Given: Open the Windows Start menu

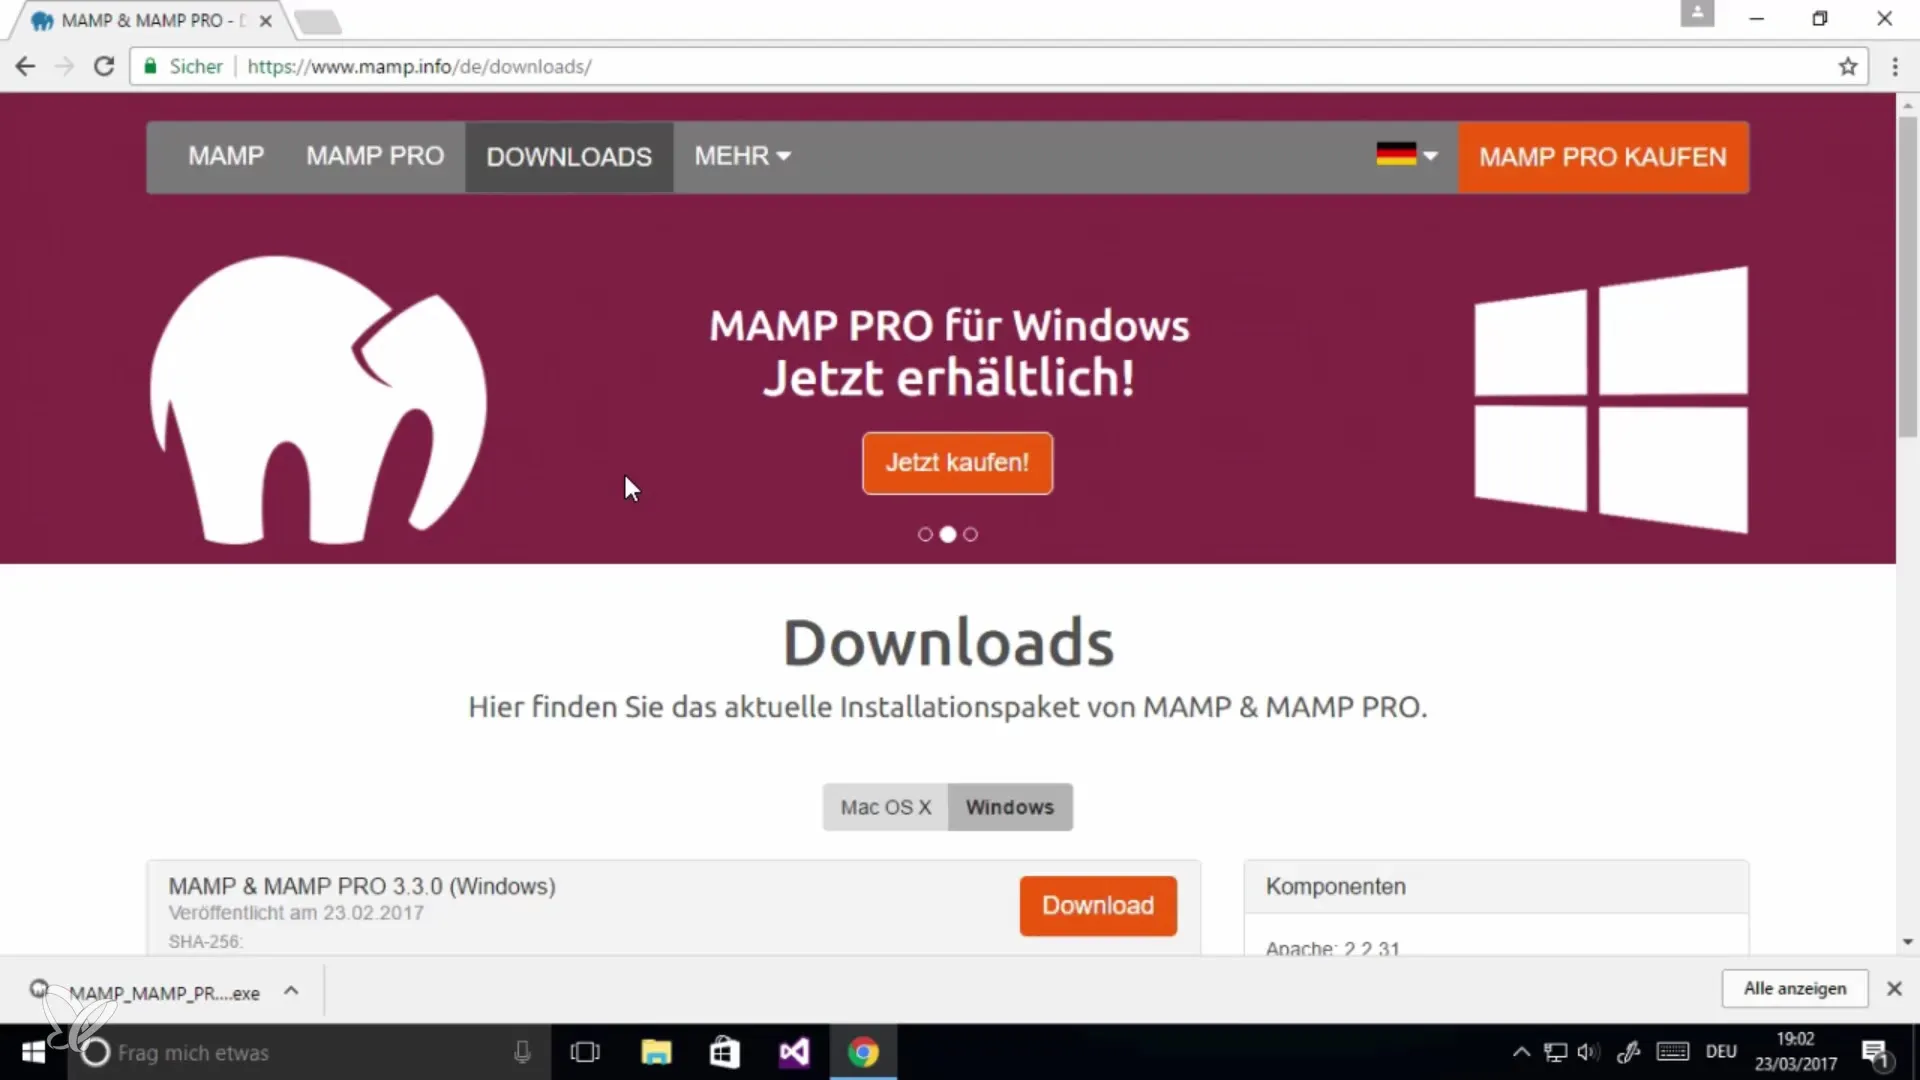Looking at the screenshot, I should 33,1053.
